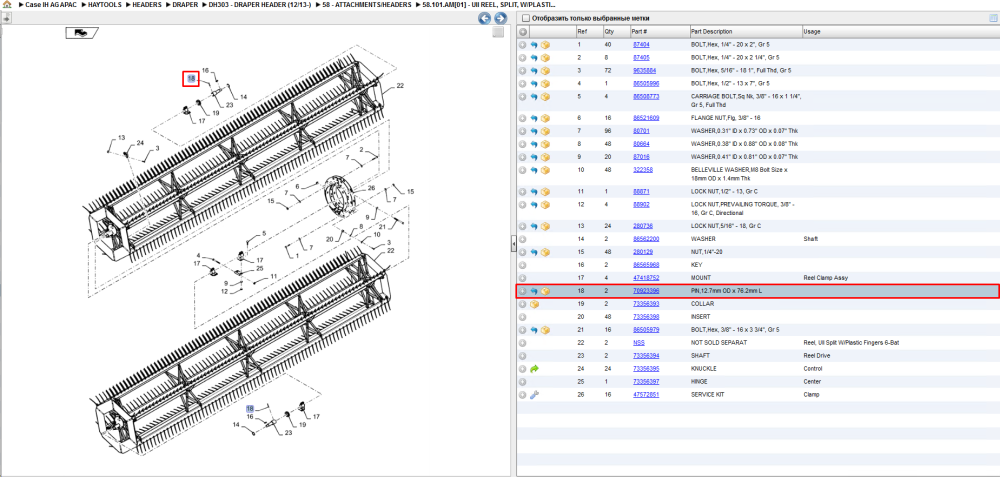Click the box icon for COLLAR row
Image resolution: width=1000 pixels, height=477 pixels.
tap(534, 304)
